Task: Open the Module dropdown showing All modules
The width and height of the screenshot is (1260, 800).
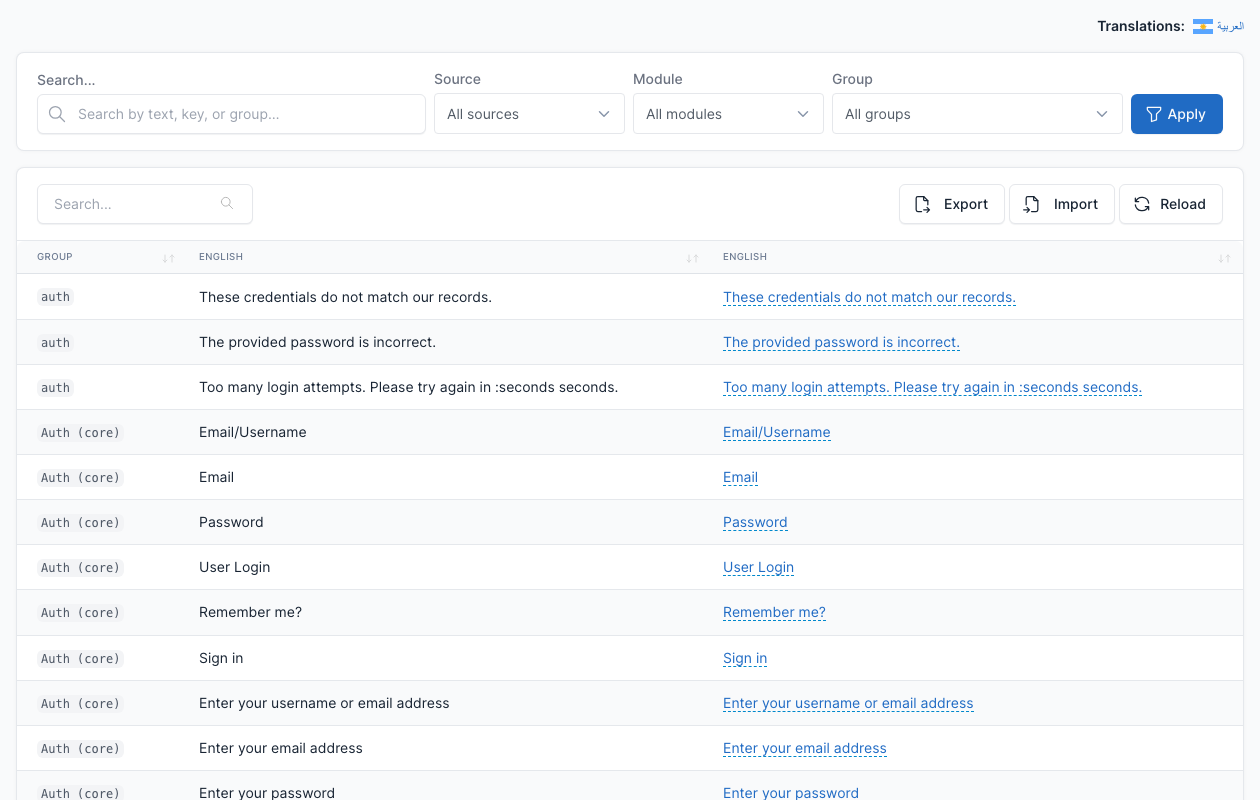Action: pyautogui.click(x=728, y=114)
